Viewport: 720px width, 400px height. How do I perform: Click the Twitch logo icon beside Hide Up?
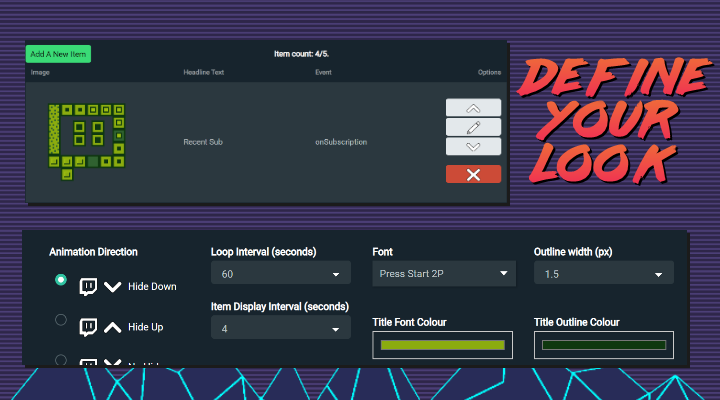[x=88, y=327]
